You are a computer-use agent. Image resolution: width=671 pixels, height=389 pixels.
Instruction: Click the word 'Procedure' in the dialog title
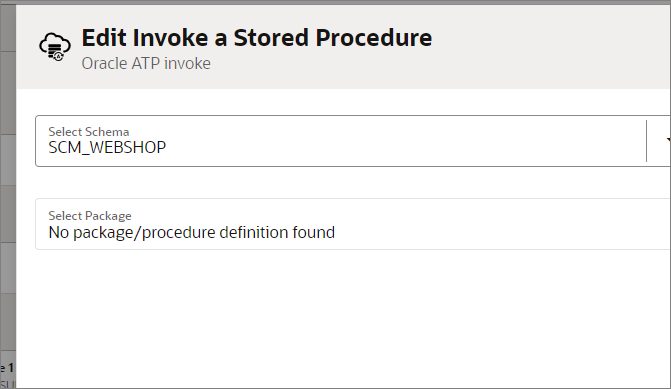click(x=374, y=38)
